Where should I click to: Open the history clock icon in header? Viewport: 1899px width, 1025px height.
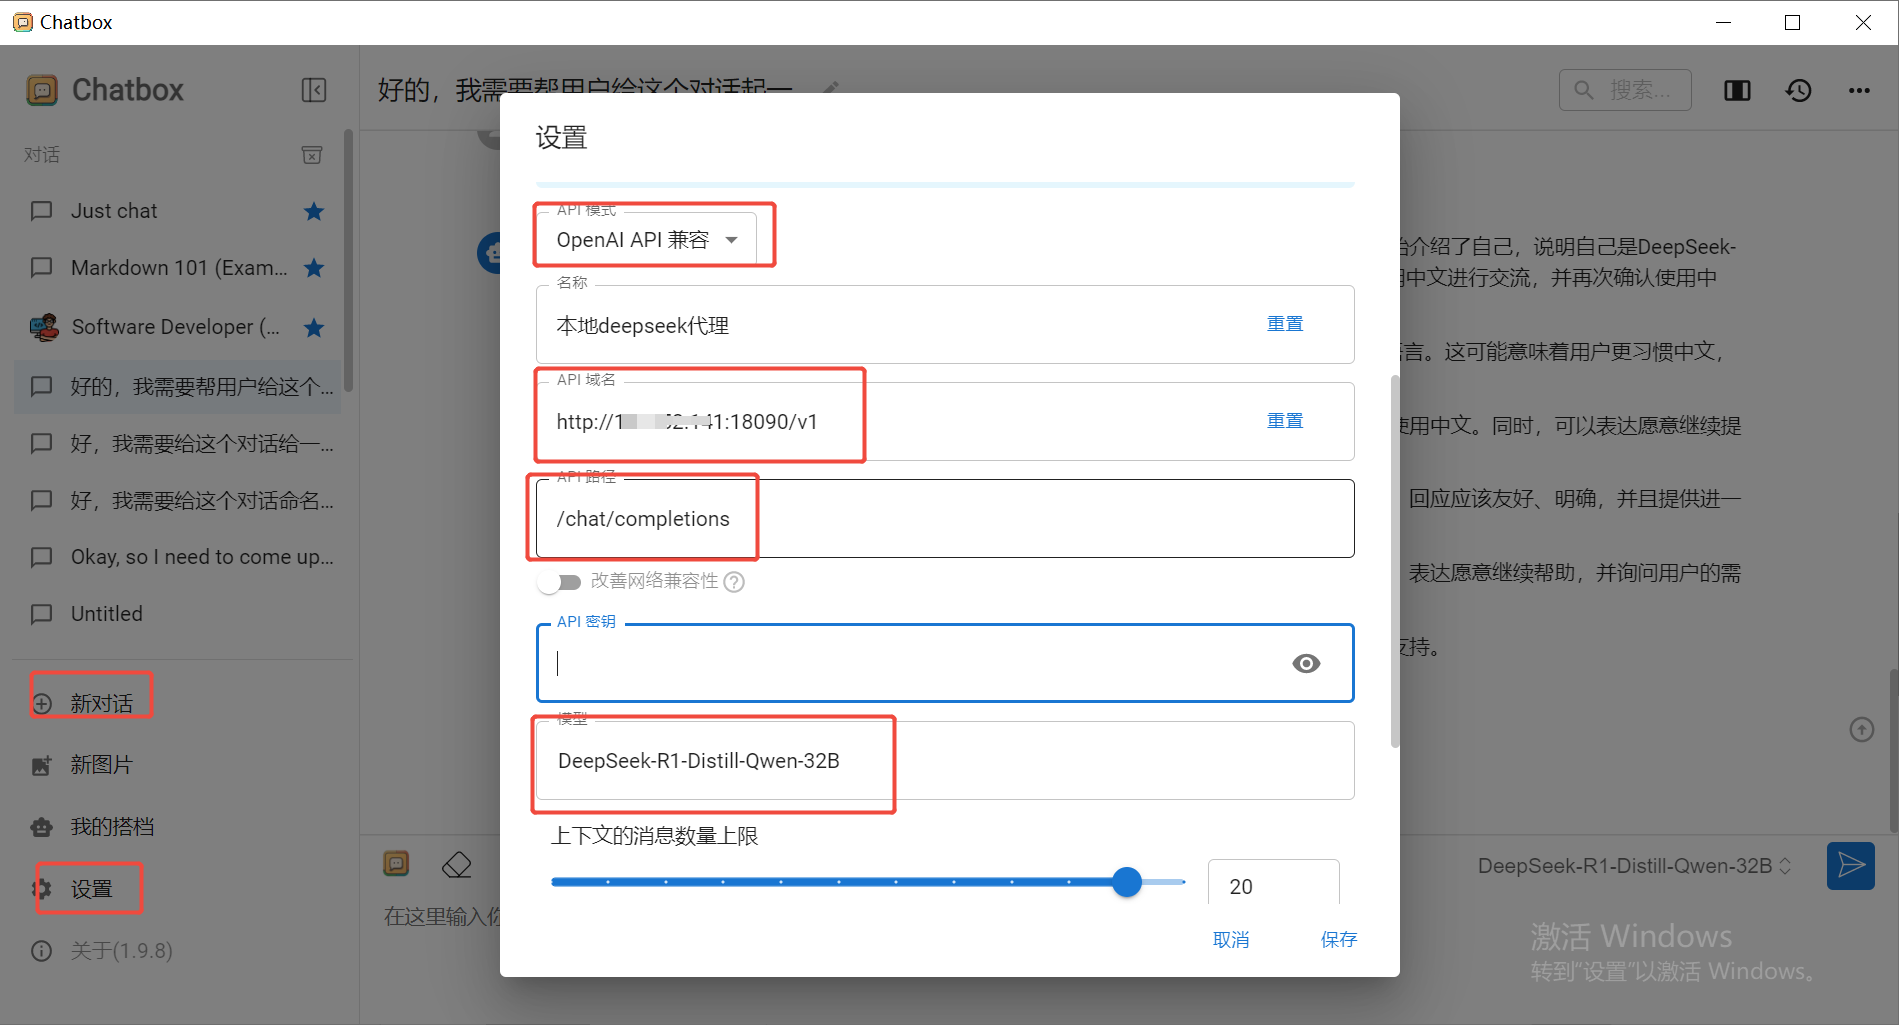(1798, 91)
